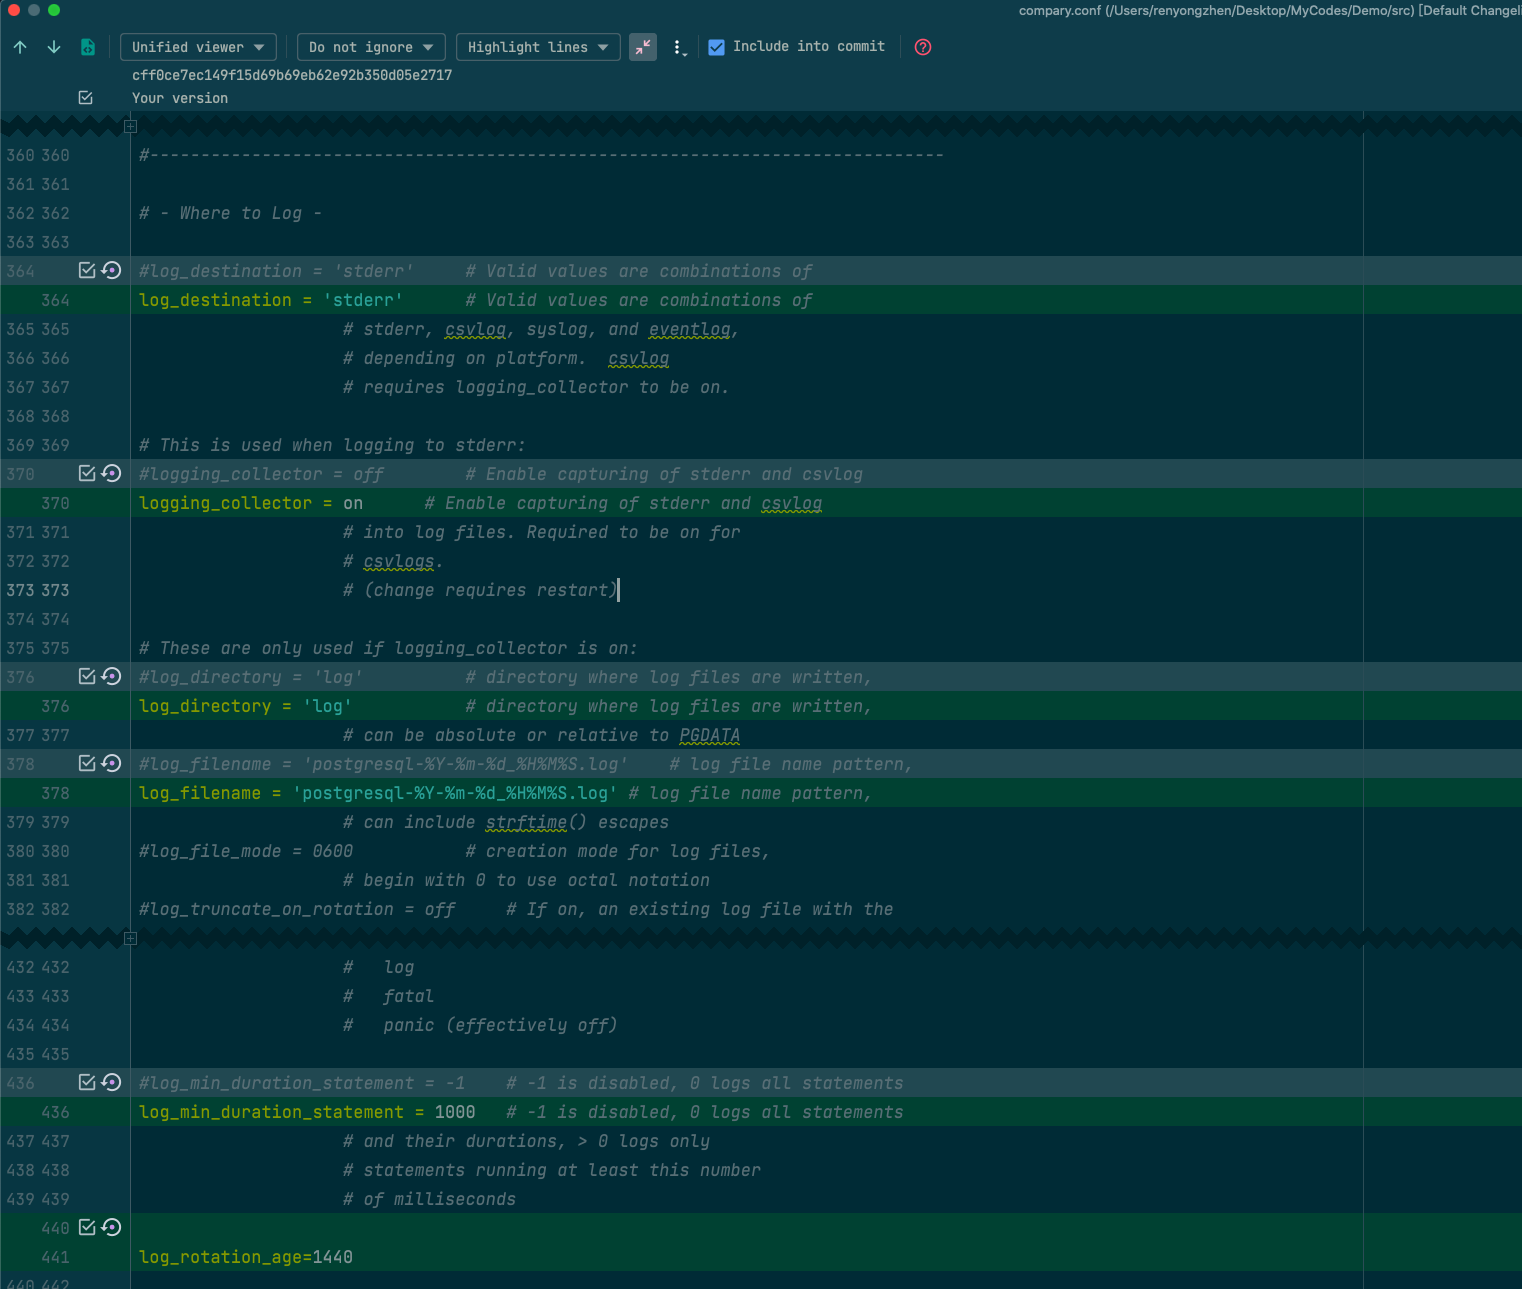
Task: Jump to source file icon
Action: point(88,47)
